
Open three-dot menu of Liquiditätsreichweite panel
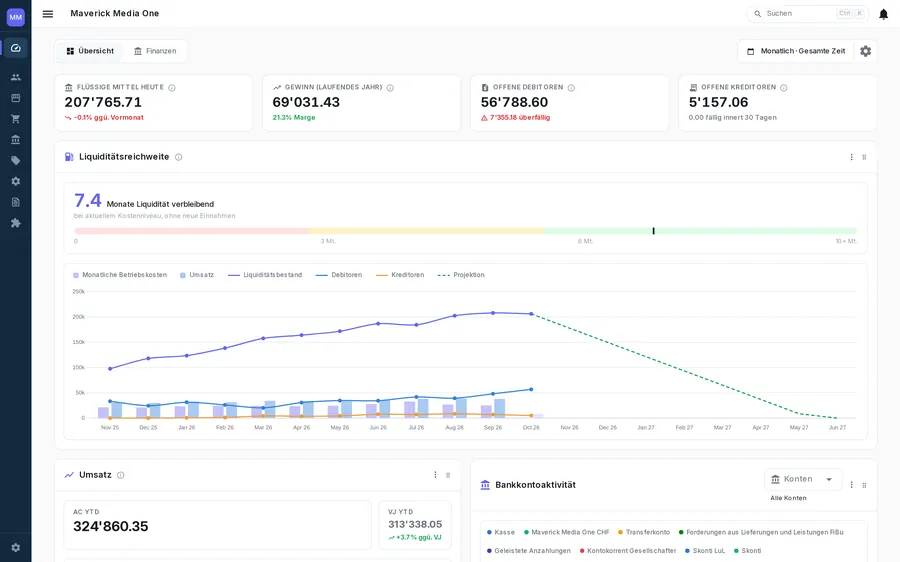coord(851,157)
